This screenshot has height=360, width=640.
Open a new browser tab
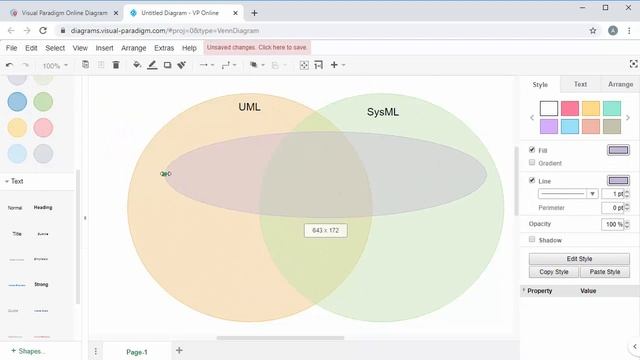click(x=254, y=13)
